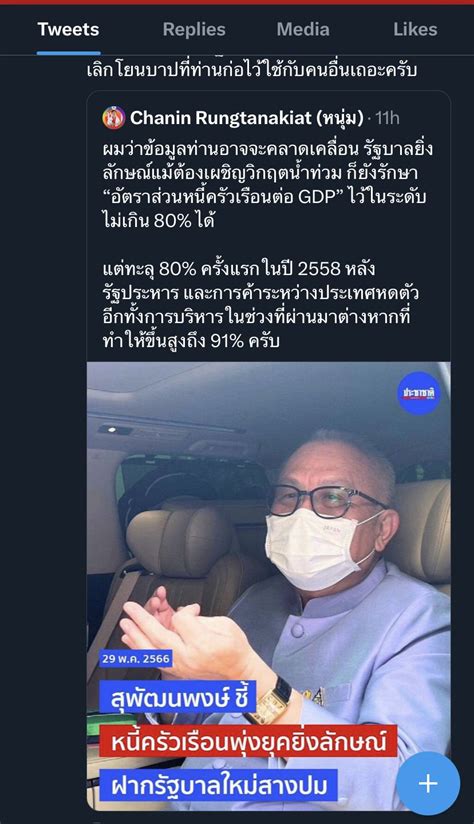Select the active Tweets tab
474x824 pixels.
[68, 29]
